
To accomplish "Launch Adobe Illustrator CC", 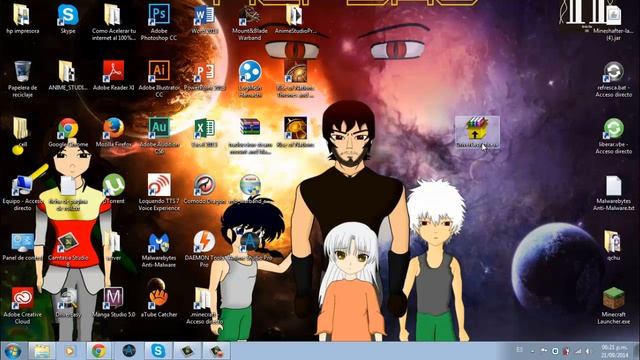I will 159,79.
